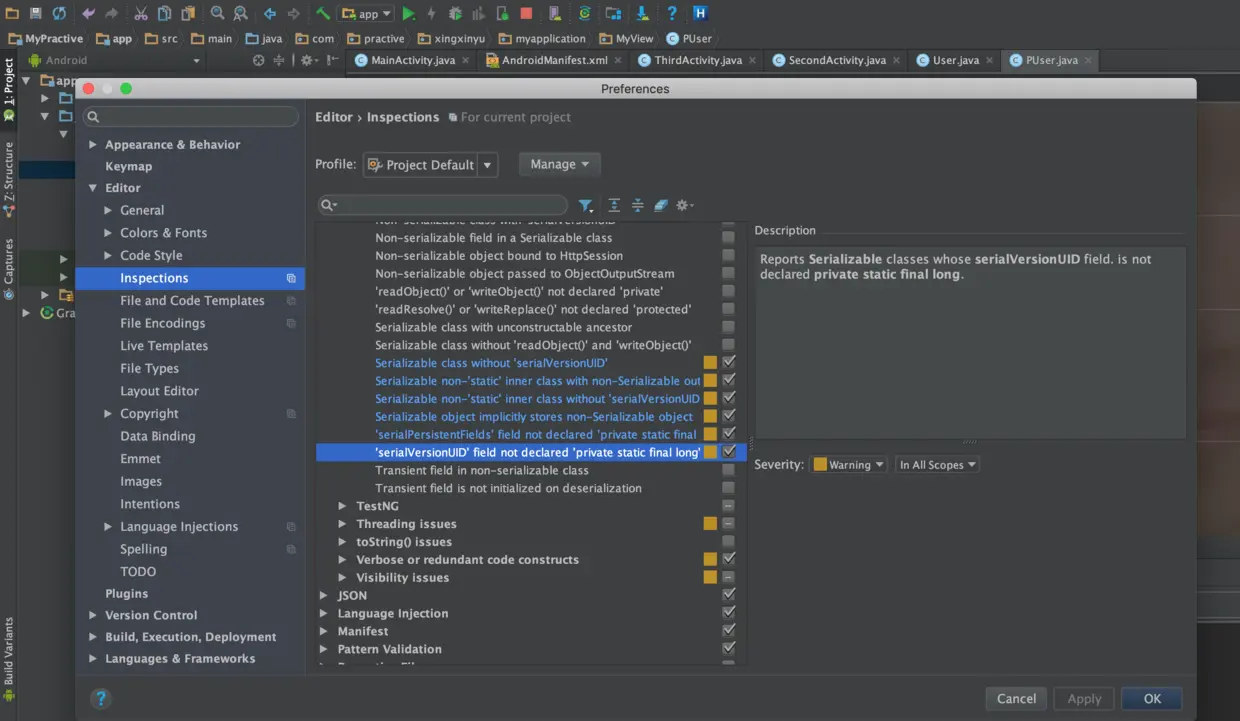Open the Manage dropdown button
The width and height of the screenshot is (1240, 721).
coord(559,164)
